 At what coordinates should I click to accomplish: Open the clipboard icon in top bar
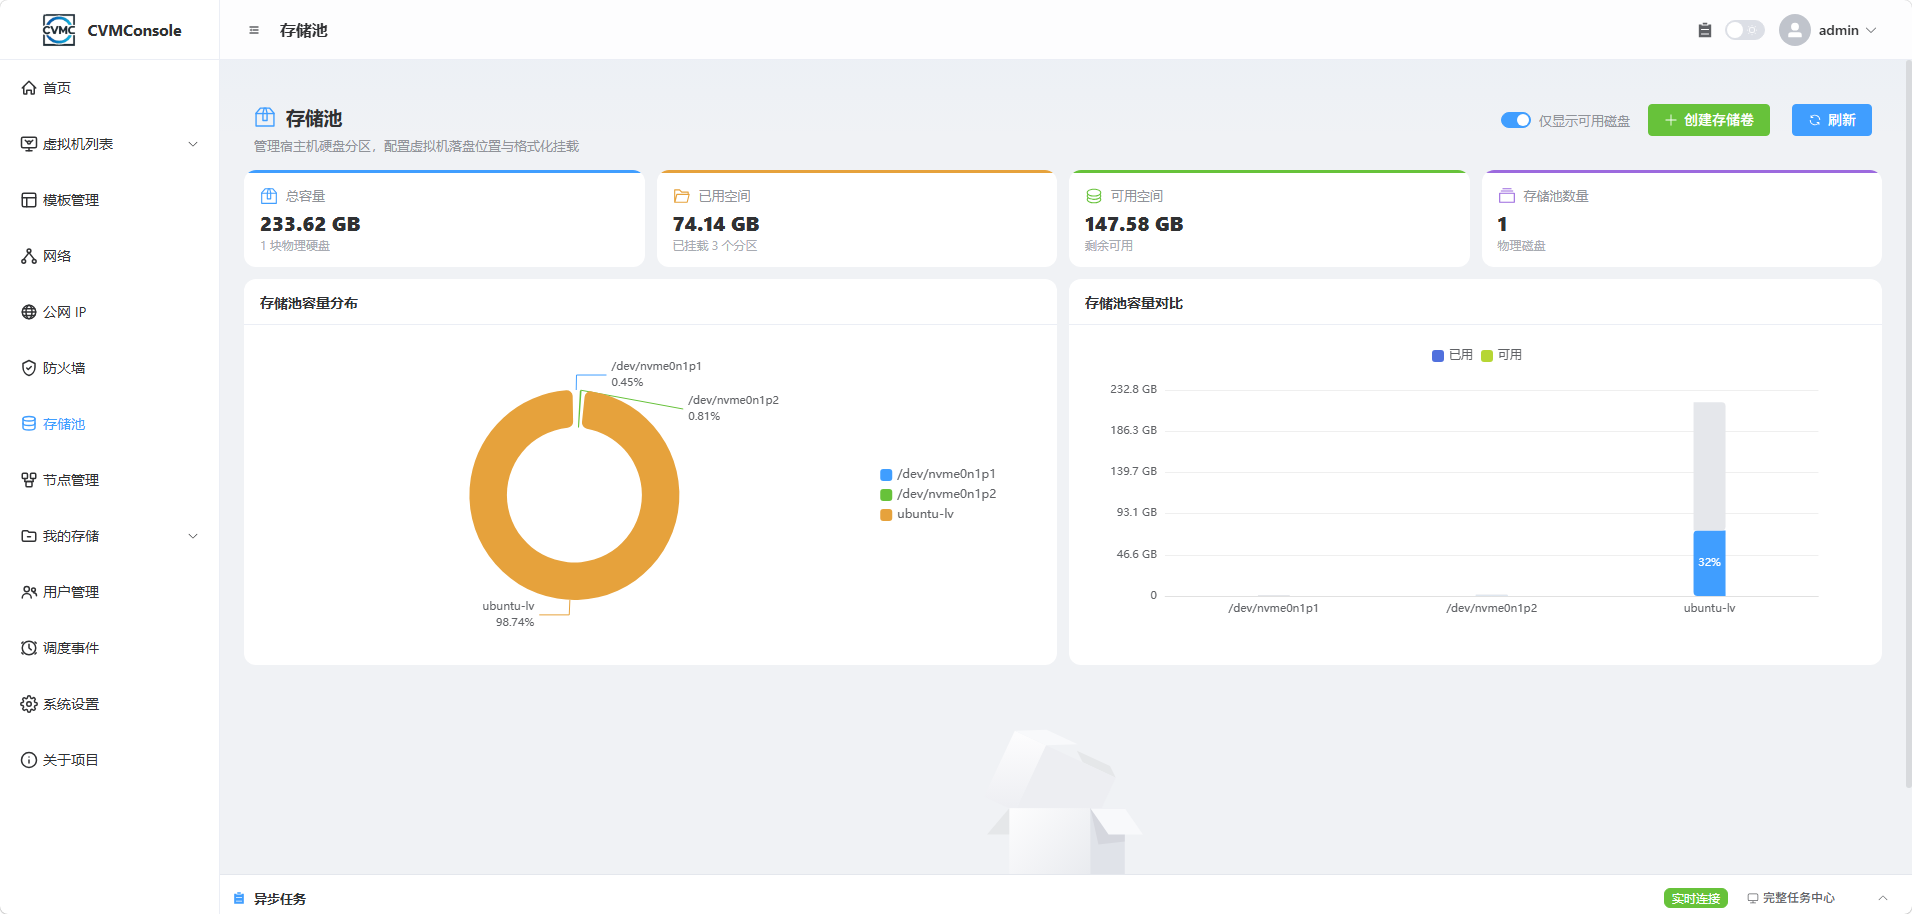click(x=1705, y=30)
